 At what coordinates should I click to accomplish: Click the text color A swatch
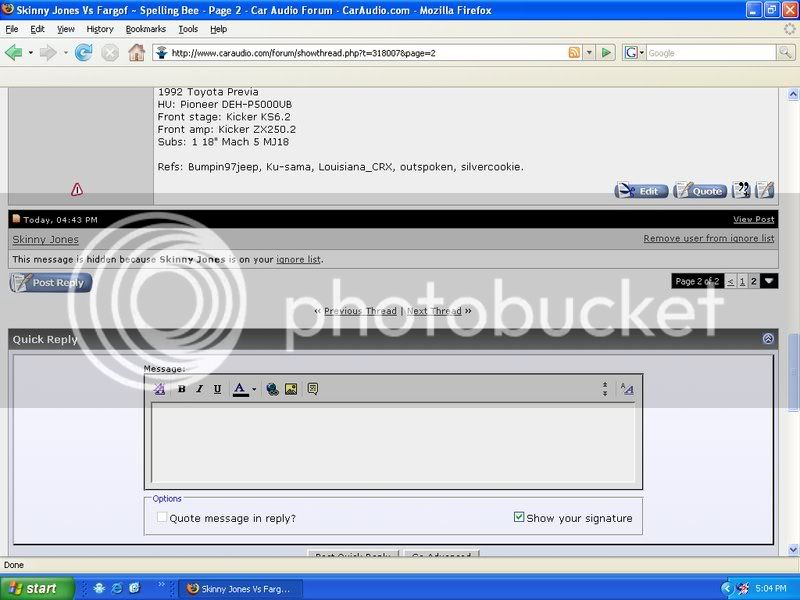click(240, 389)
